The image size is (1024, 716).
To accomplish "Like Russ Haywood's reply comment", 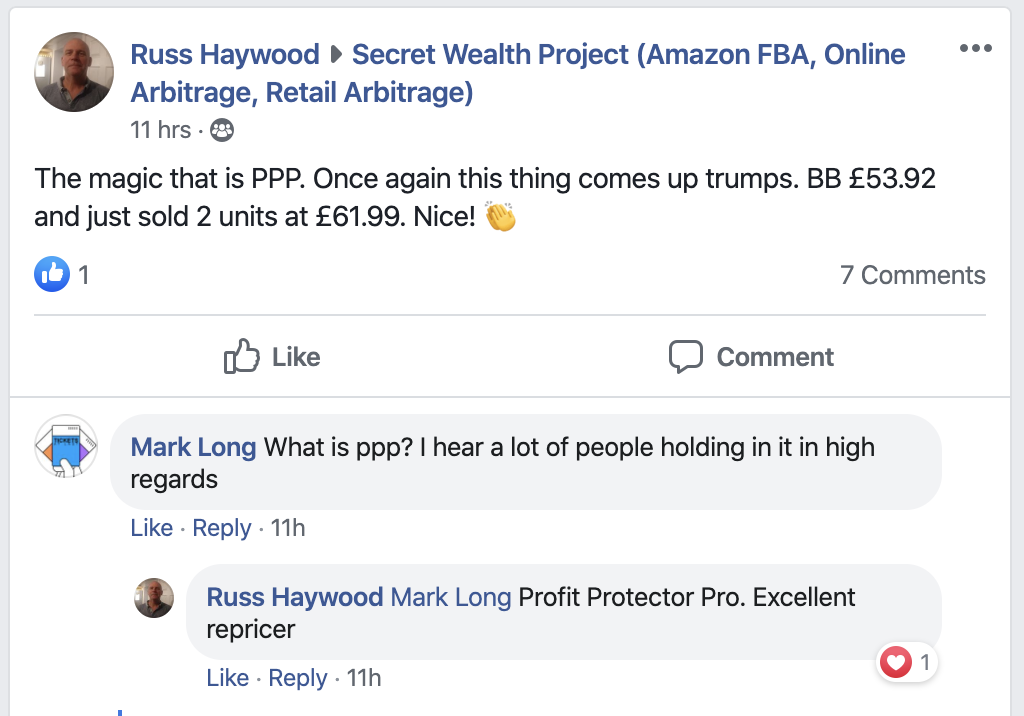I will 227,678.
